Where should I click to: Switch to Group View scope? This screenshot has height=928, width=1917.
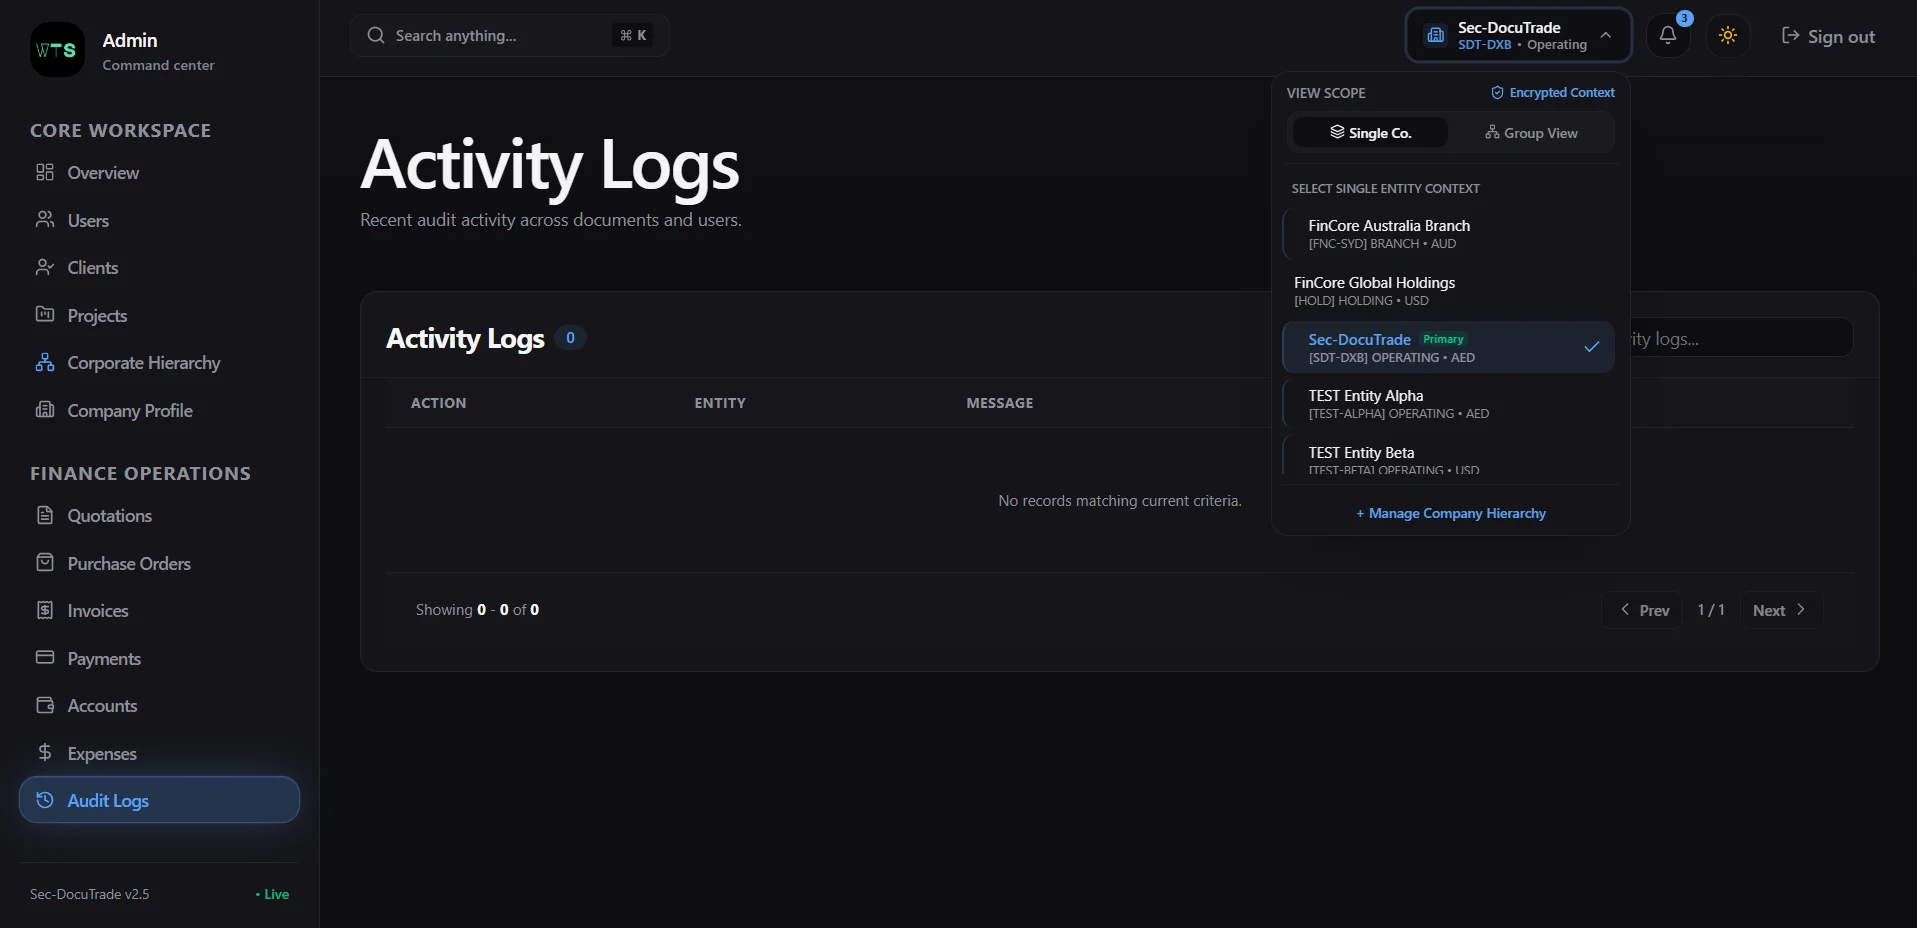[1531, 133]
